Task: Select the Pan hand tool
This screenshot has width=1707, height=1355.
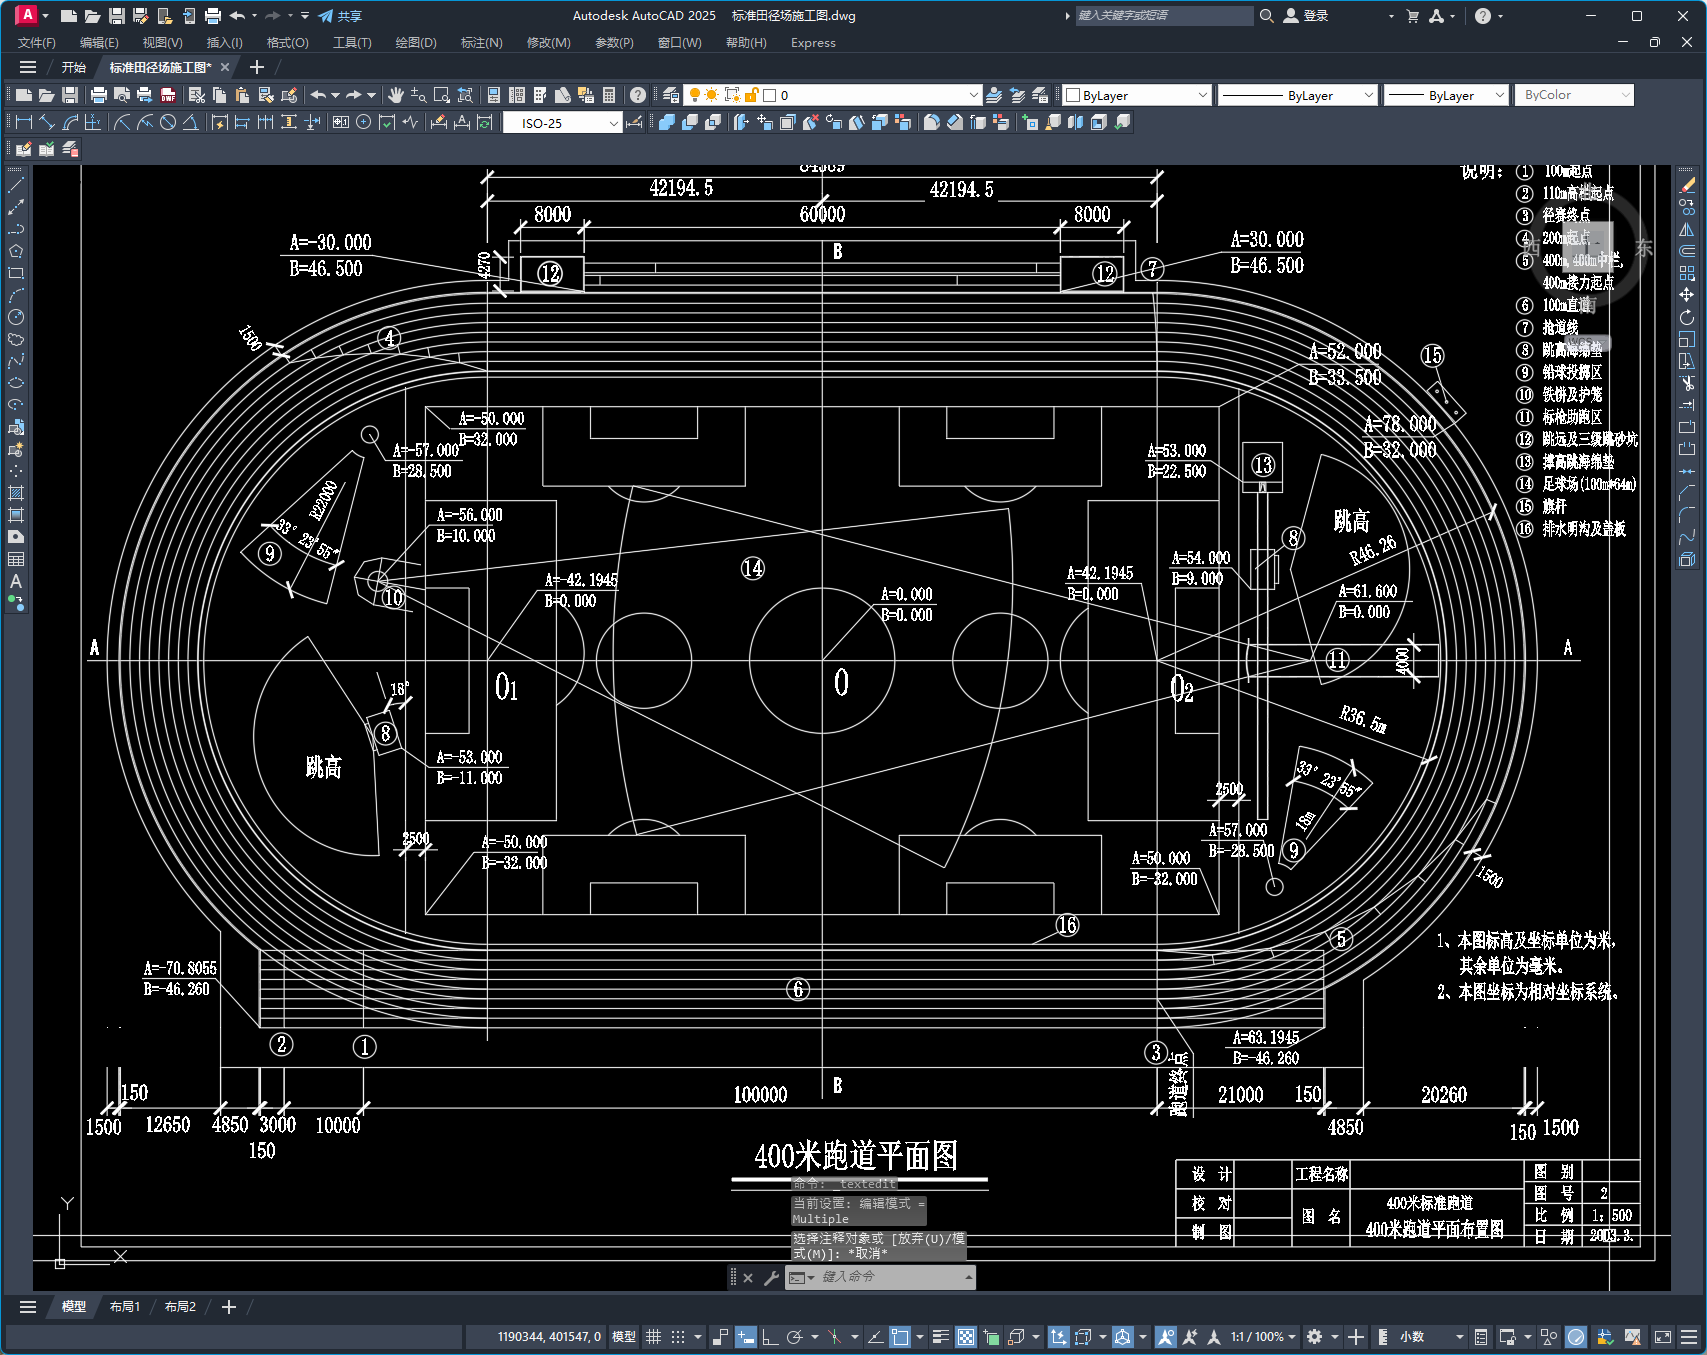Action: tap(396, 95)
